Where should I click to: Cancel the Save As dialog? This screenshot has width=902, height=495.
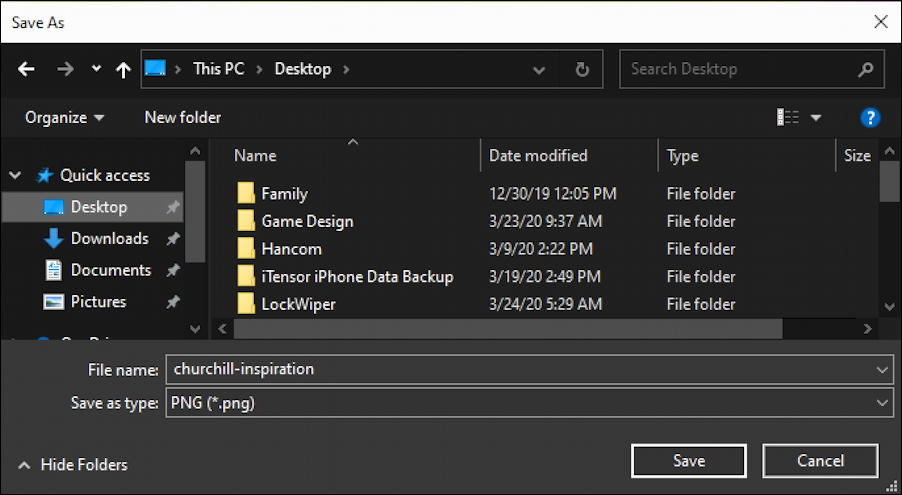click(820, 461)
